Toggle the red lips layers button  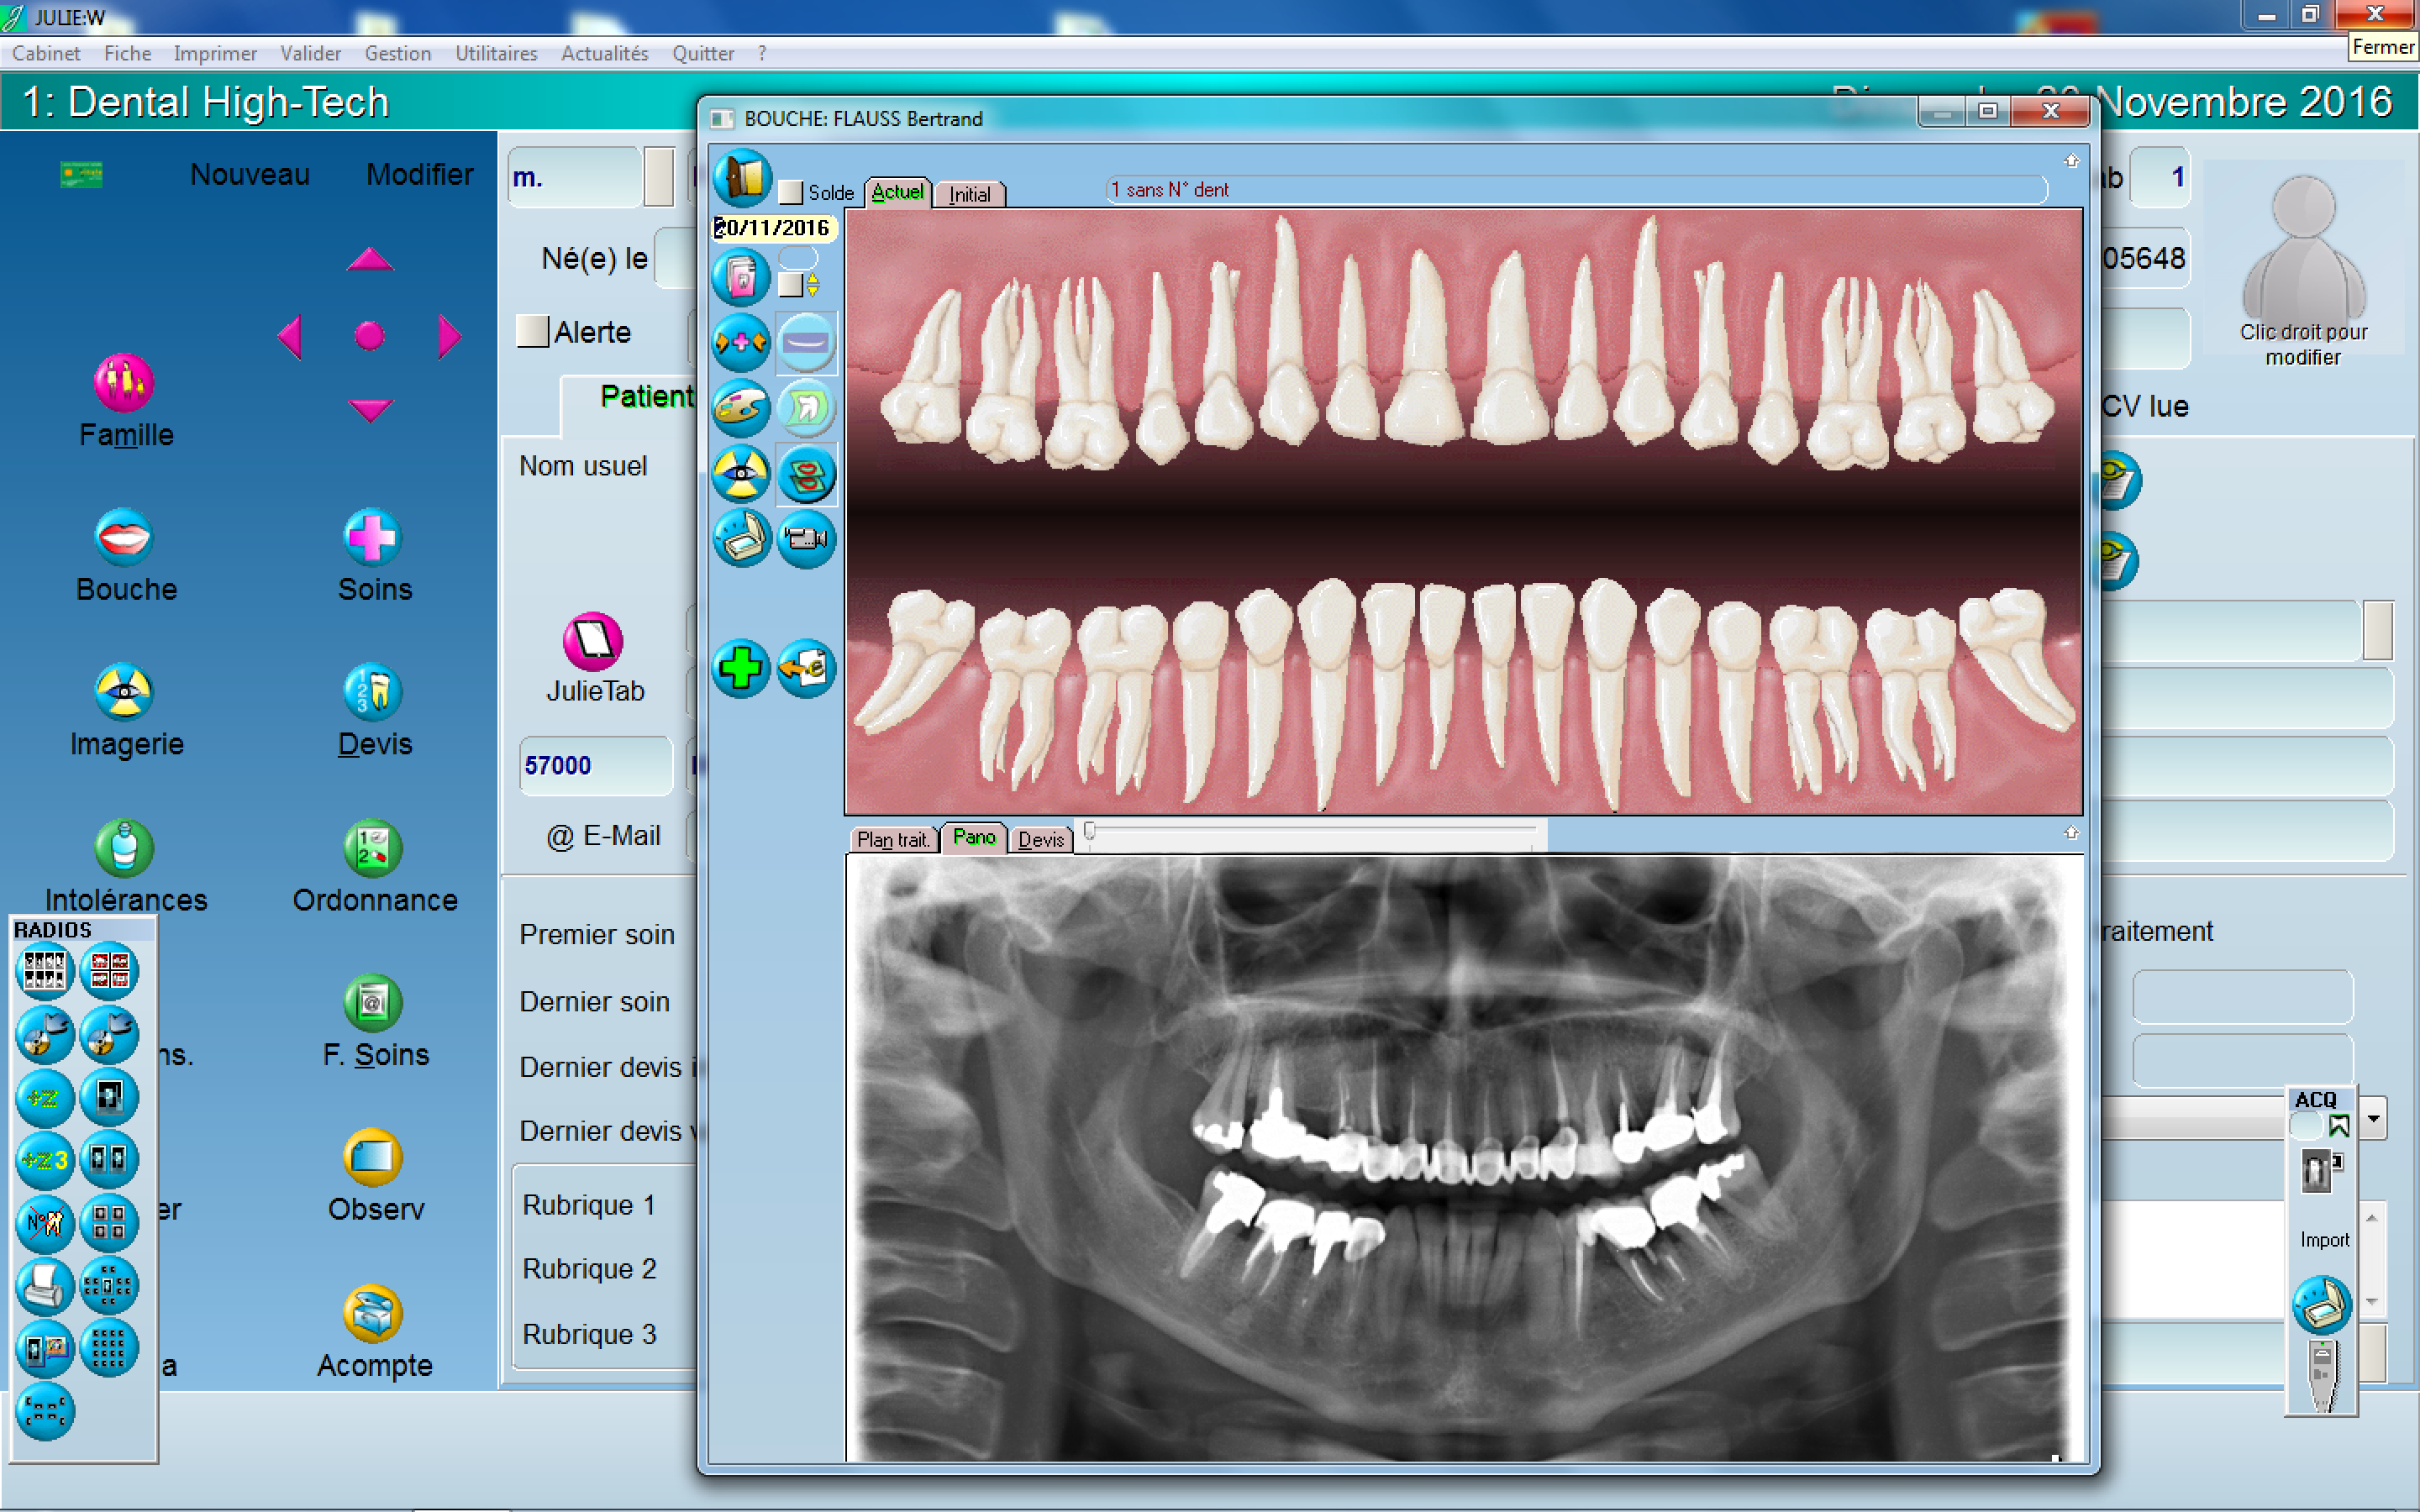coord(806,474)
